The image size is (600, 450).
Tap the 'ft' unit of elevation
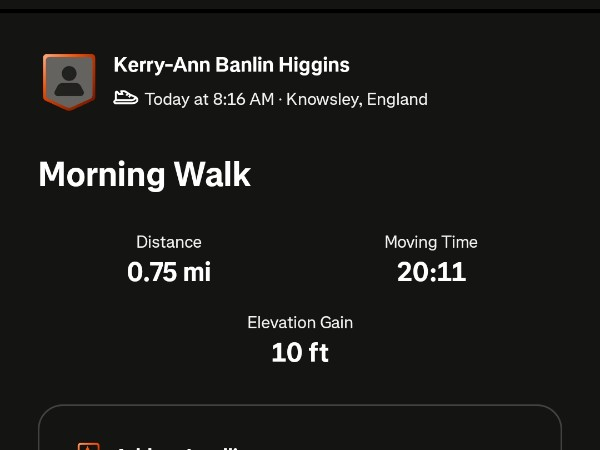click(318, 352)
